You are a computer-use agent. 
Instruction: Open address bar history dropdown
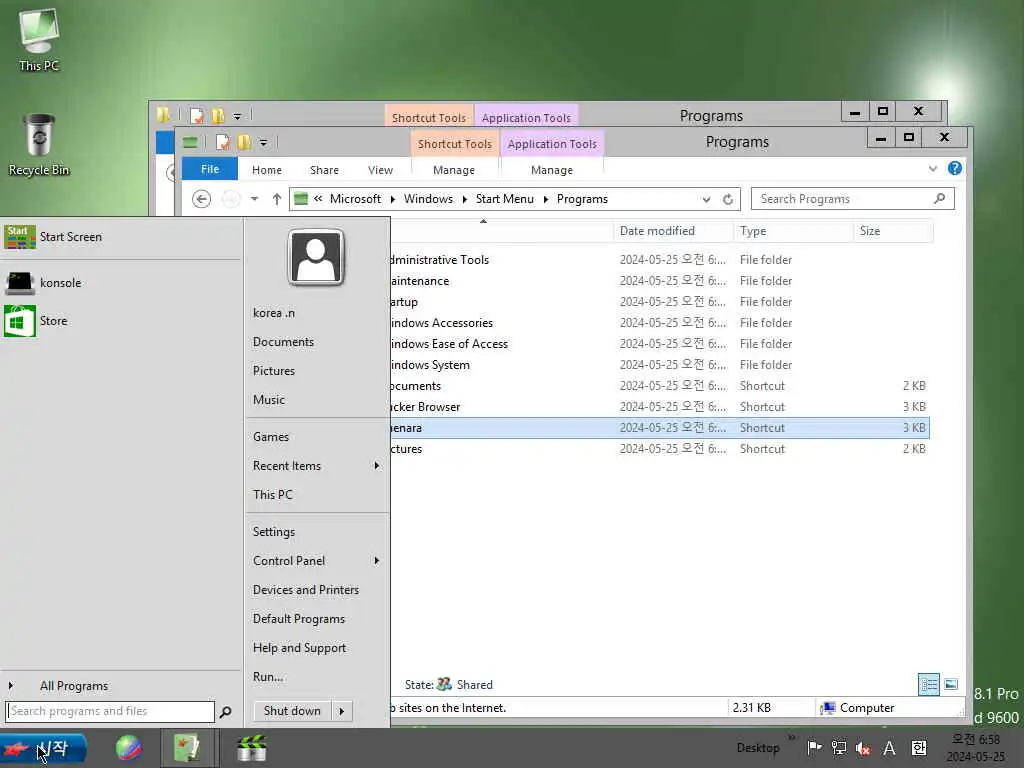(x=706, y=199)
